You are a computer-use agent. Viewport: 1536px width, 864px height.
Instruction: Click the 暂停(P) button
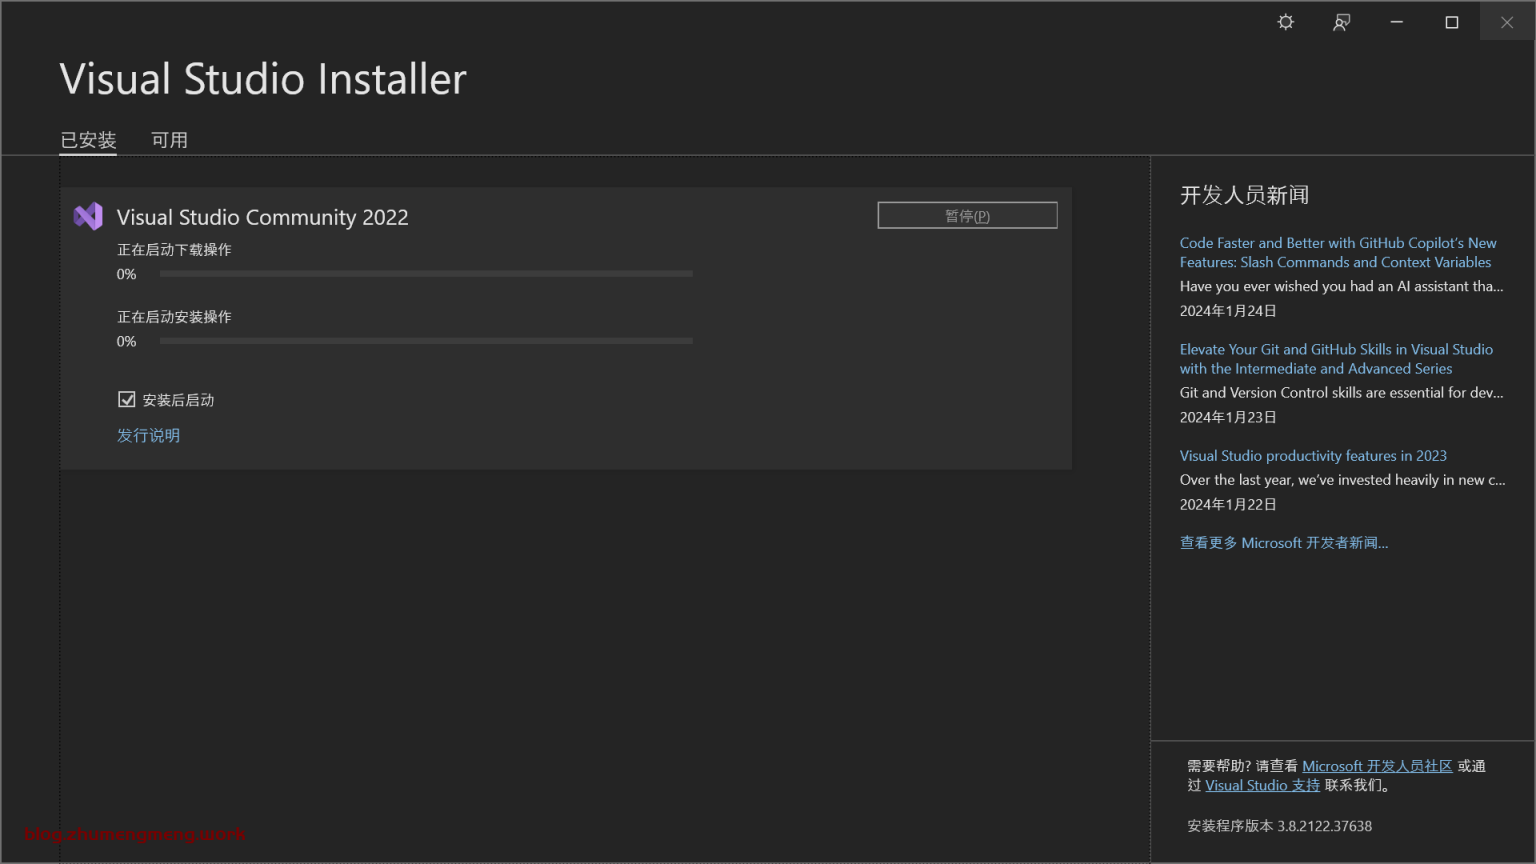click(967, 215)
